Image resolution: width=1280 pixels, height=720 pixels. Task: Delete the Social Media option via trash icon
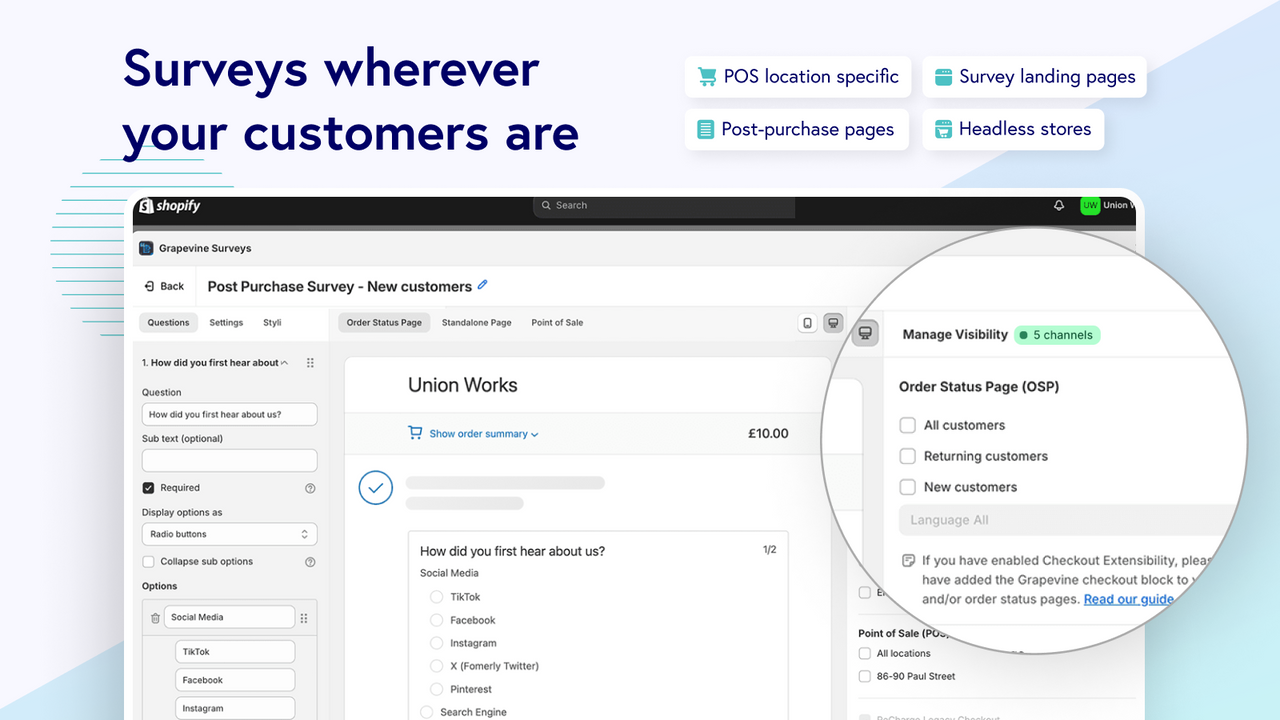[153, 617]
